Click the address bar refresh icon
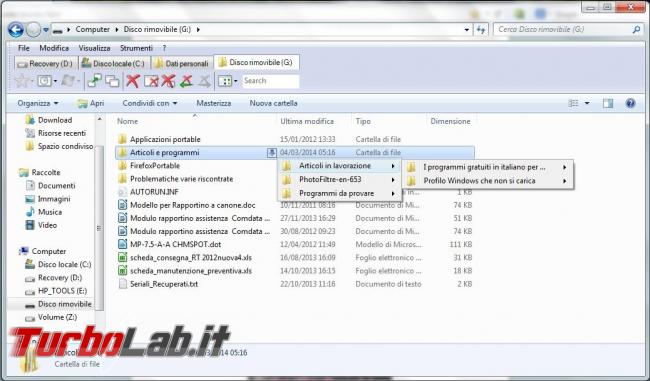Viewport: 650px width, 381px height. click(481, 29)
